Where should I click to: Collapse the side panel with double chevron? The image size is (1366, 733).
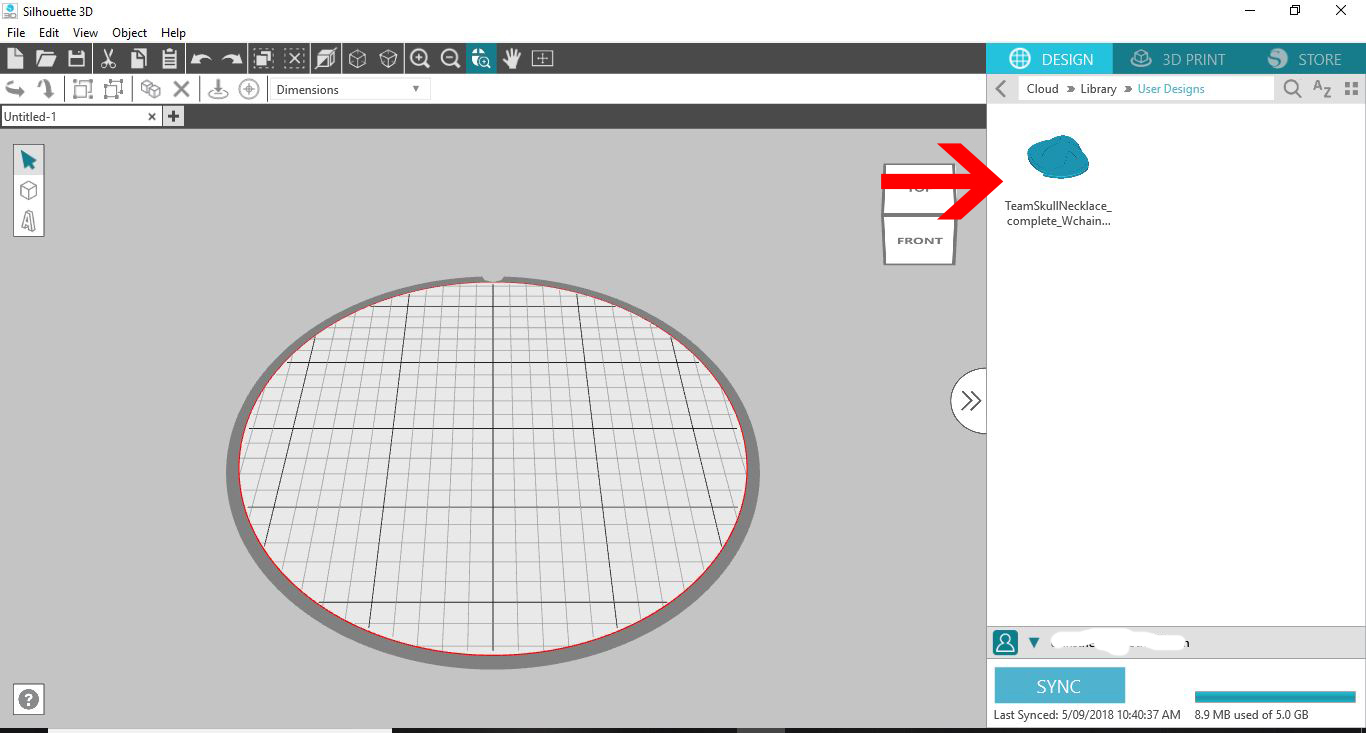click(x=969, y=401)
